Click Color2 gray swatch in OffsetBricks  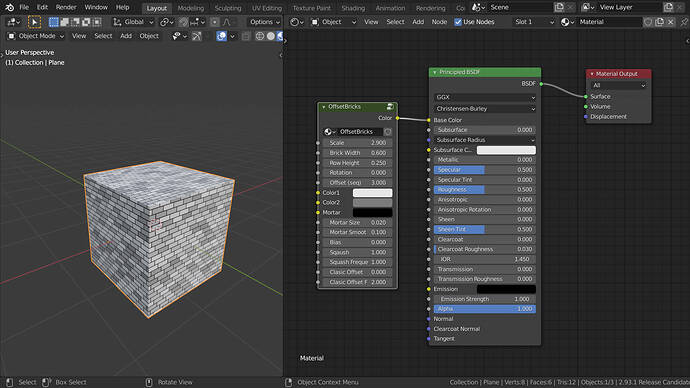pos(372,203)
